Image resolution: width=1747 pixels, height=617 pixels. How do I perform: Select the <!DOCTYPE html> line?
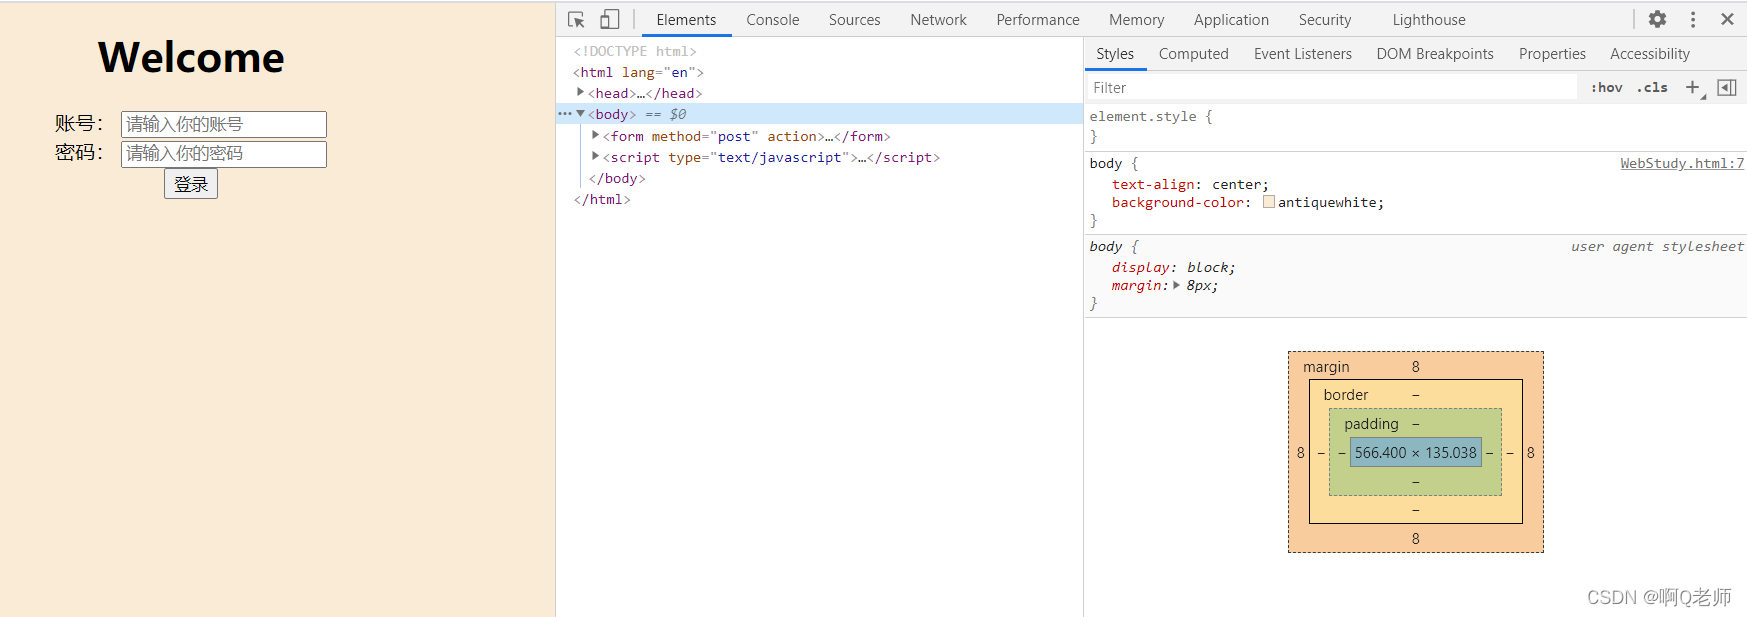click(635, 51)
